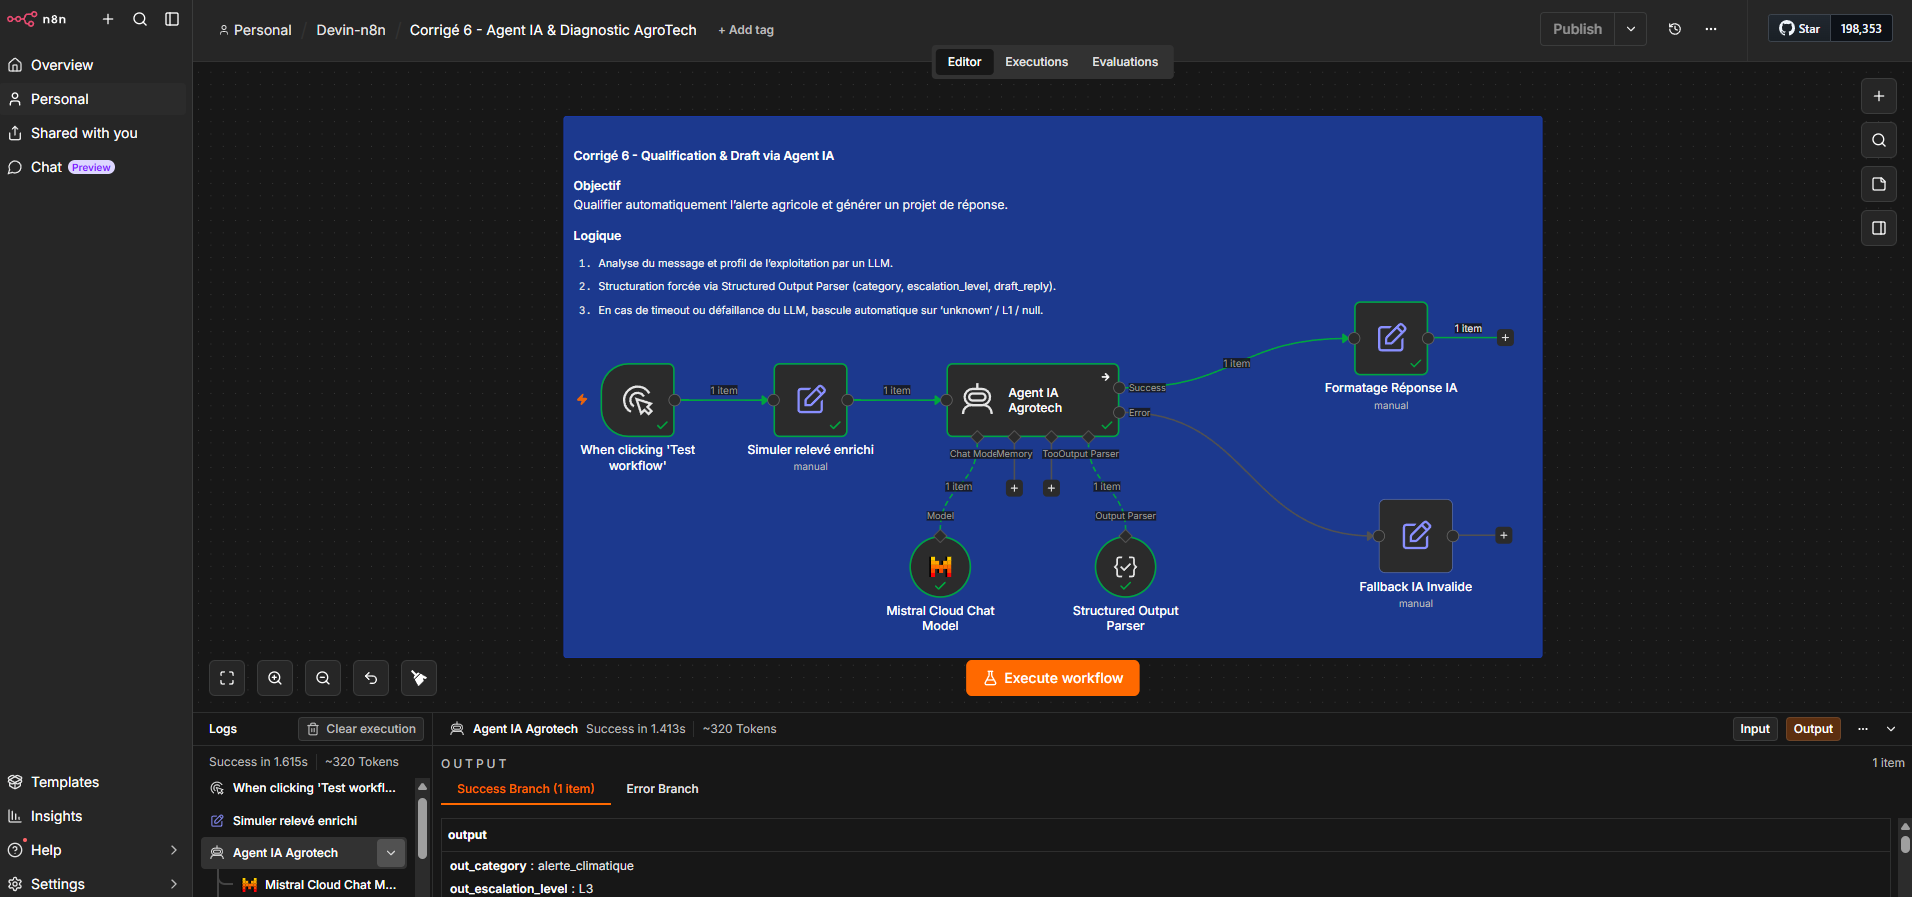Click Execute workflow

[1052, 678]
